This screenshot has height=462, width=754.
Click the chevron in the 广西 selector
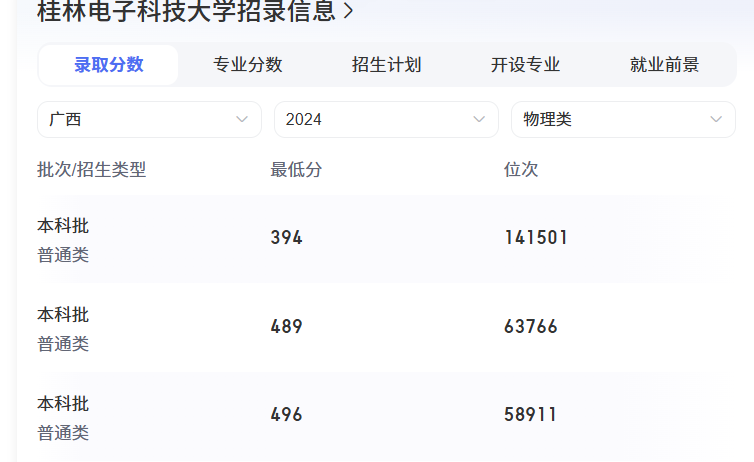242,119
